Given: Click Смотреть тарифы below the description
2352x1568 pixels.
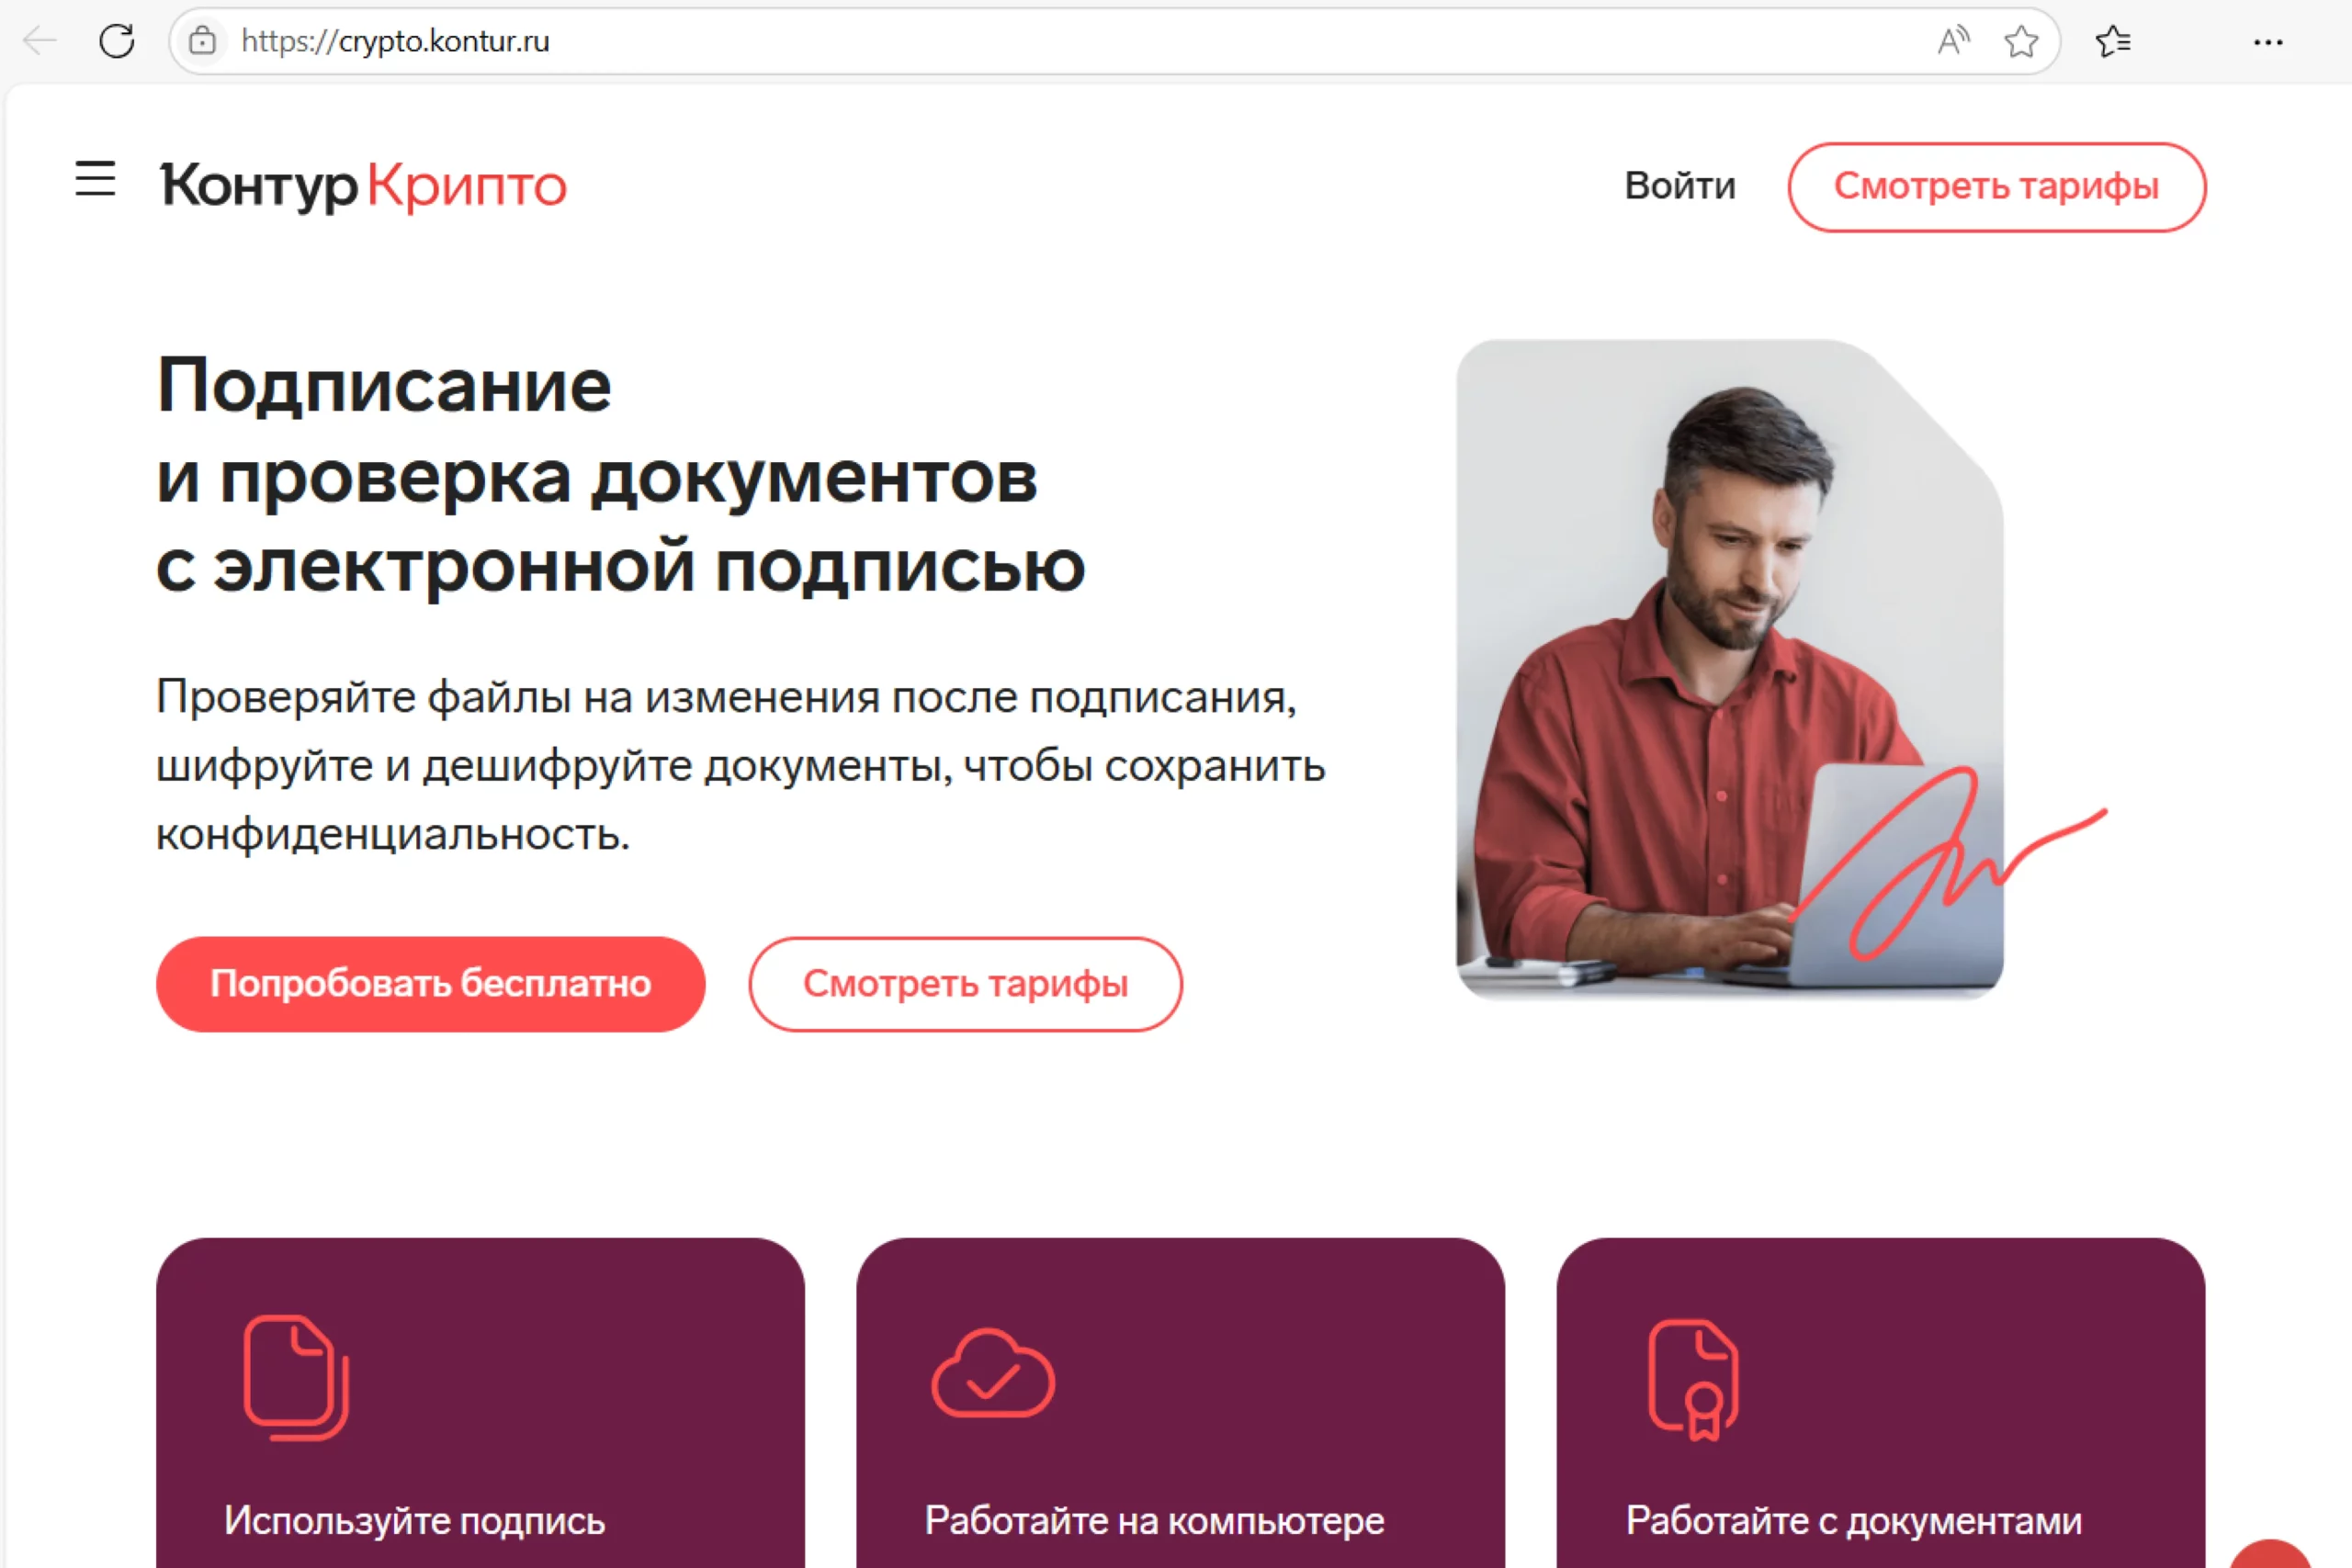Looking at the screenshot, I should pyautogui.click(x=965, y=984).
